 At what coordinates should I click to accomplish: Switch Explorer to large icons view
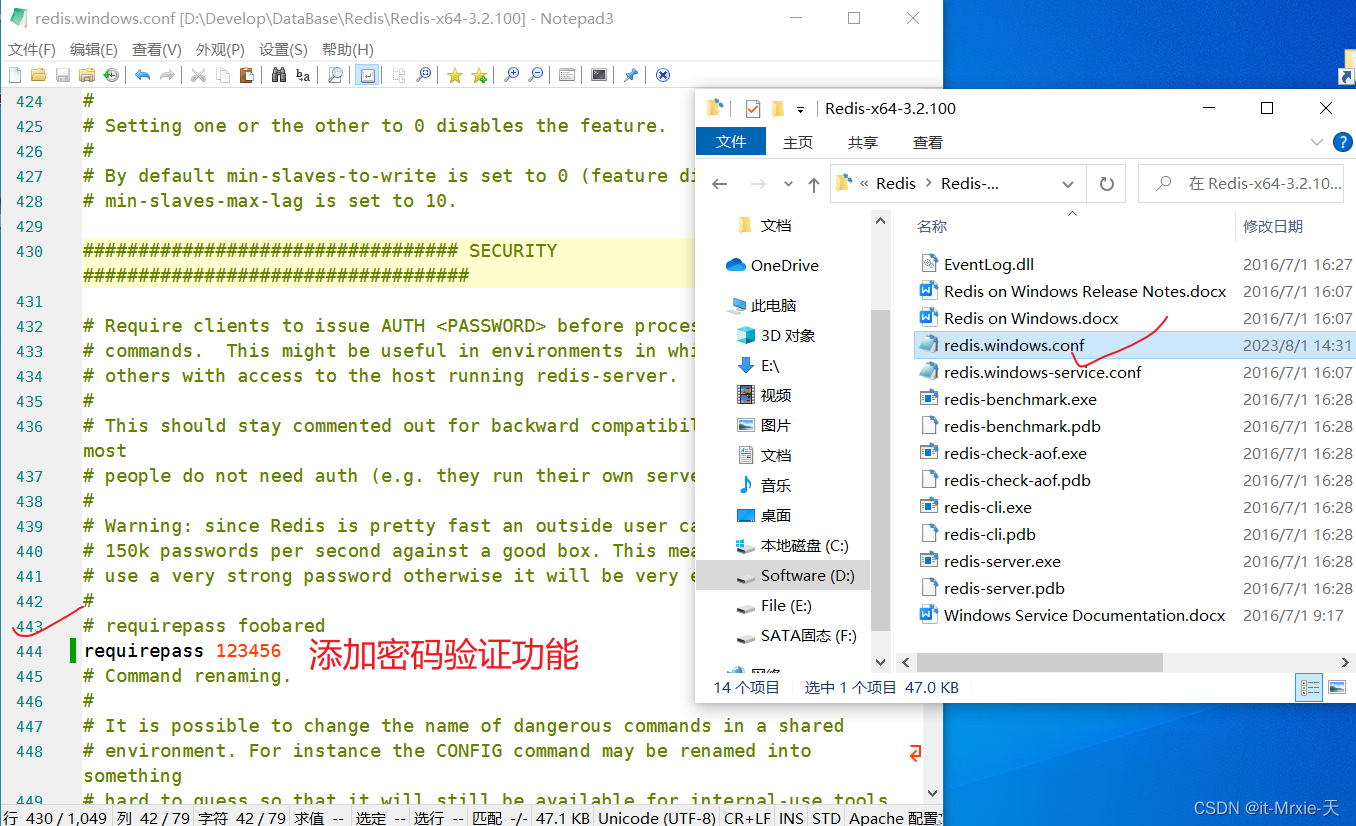(x=1337, y=687)
